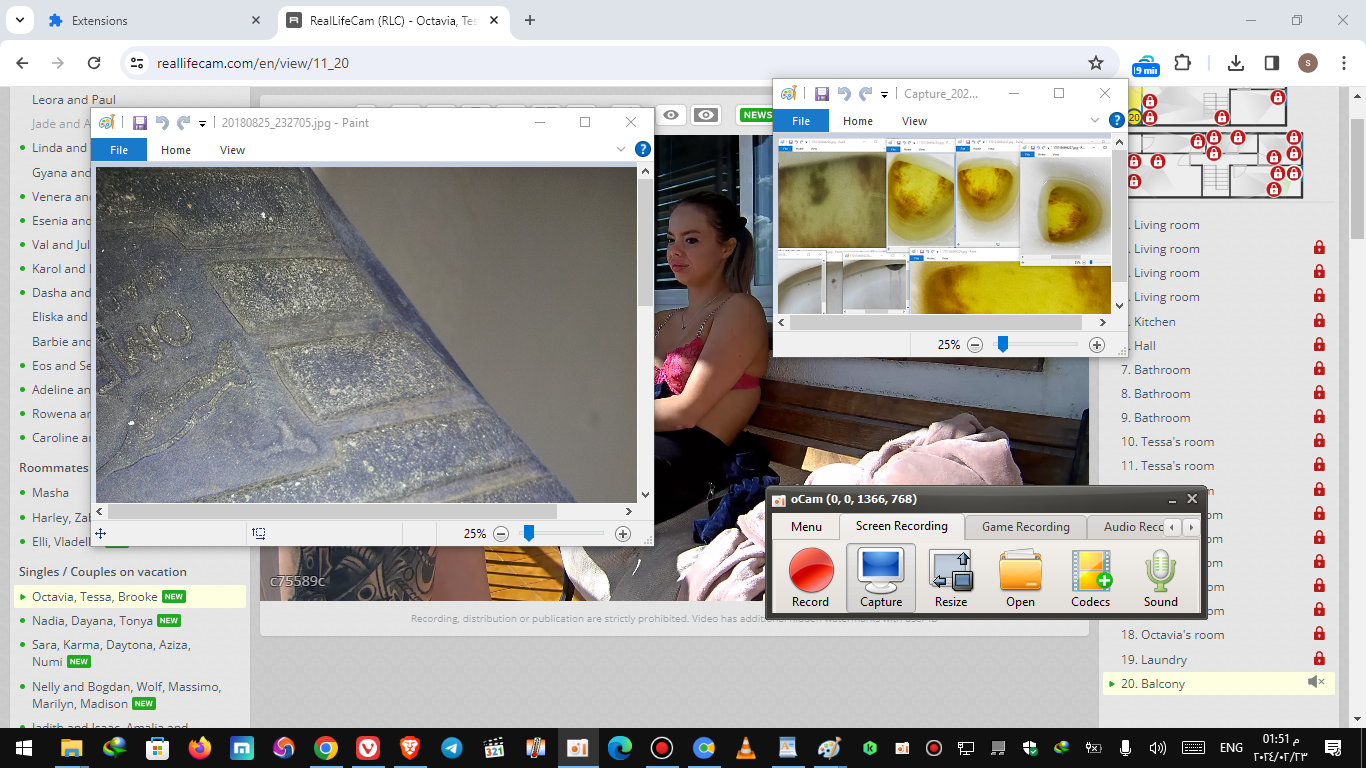Bookmark this page with the star icon

[1096, 63]
